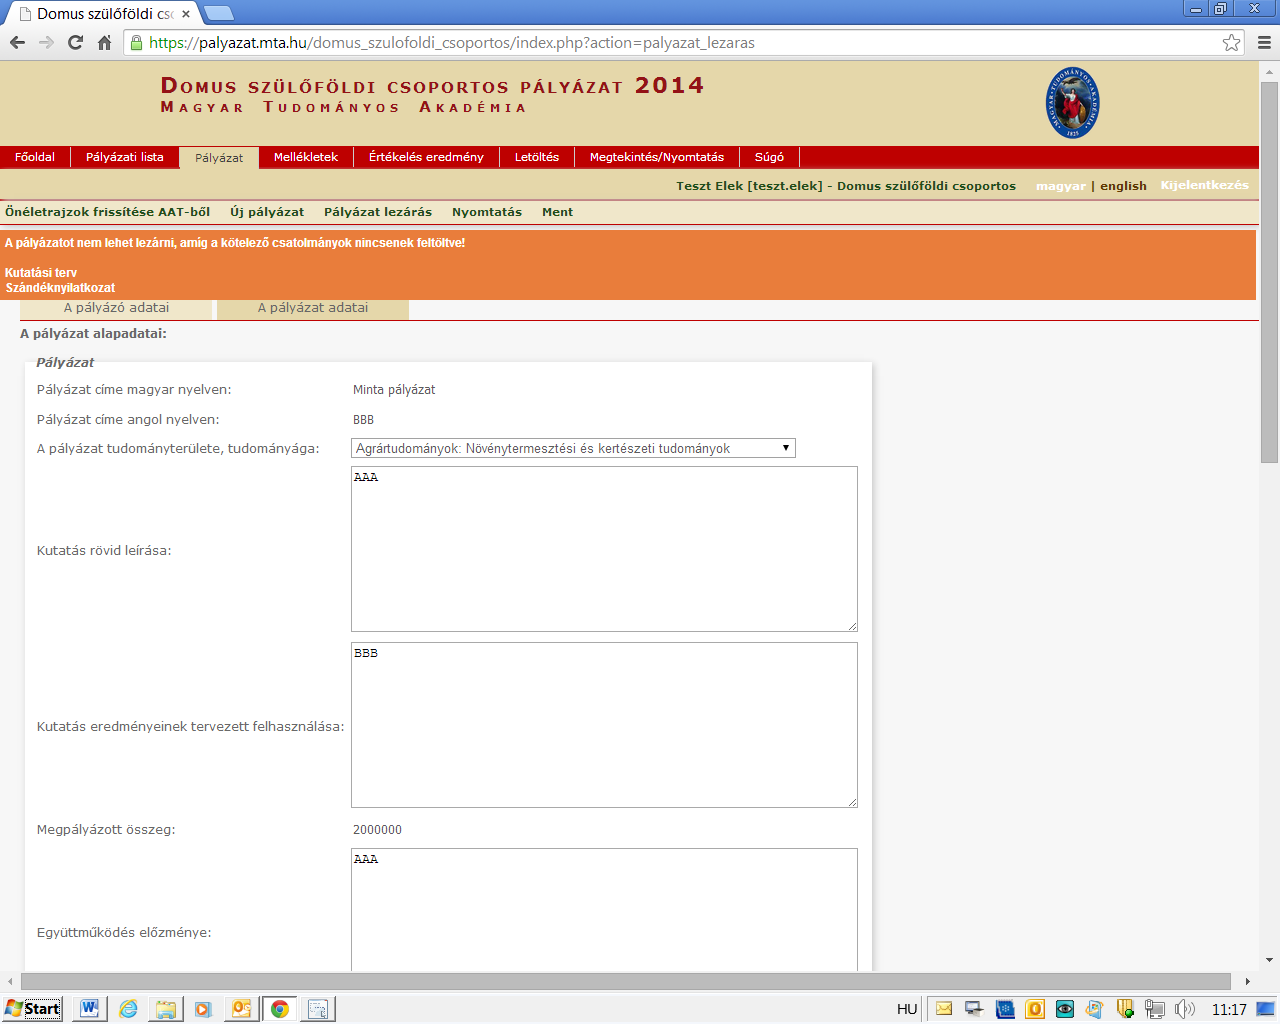
Task: Open Word from the taskbar
Action: [x=89, y=1008]
